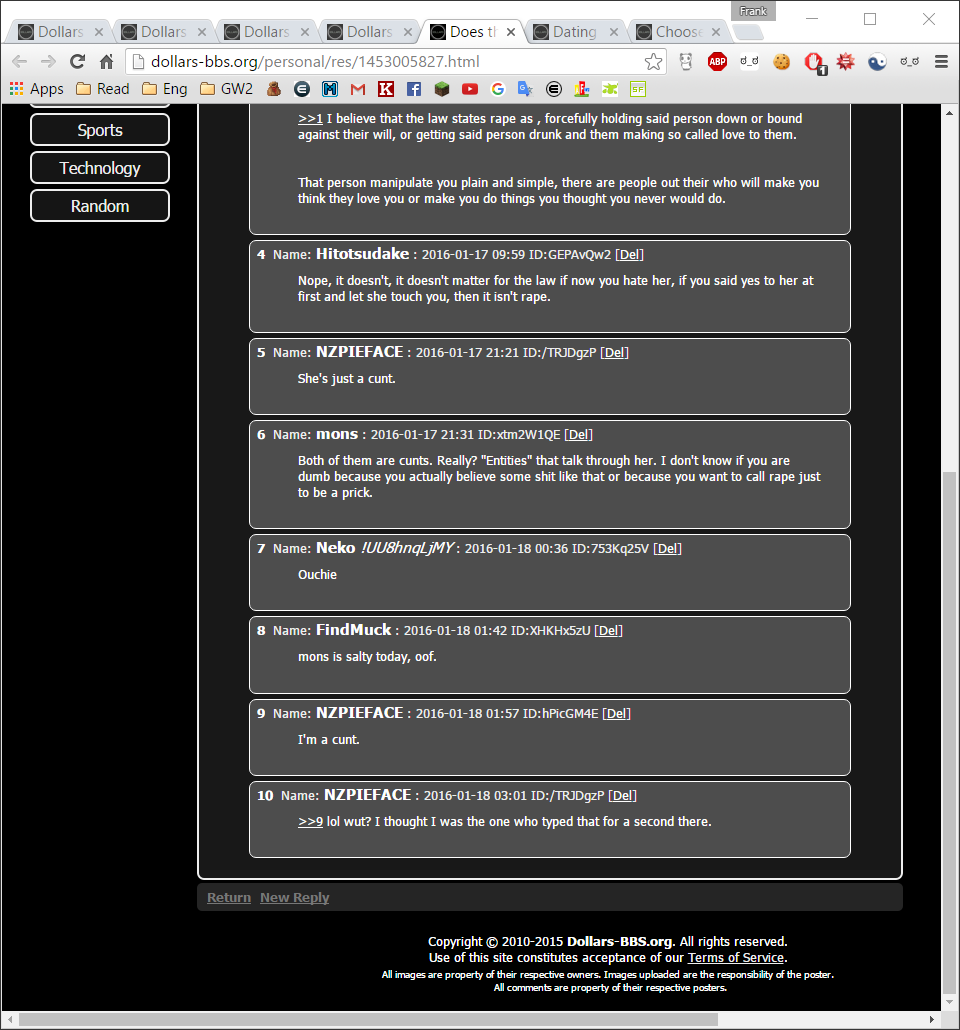Open the Adblock Plus extension
The image size is (960, 1030).
[x=718, y=62]
